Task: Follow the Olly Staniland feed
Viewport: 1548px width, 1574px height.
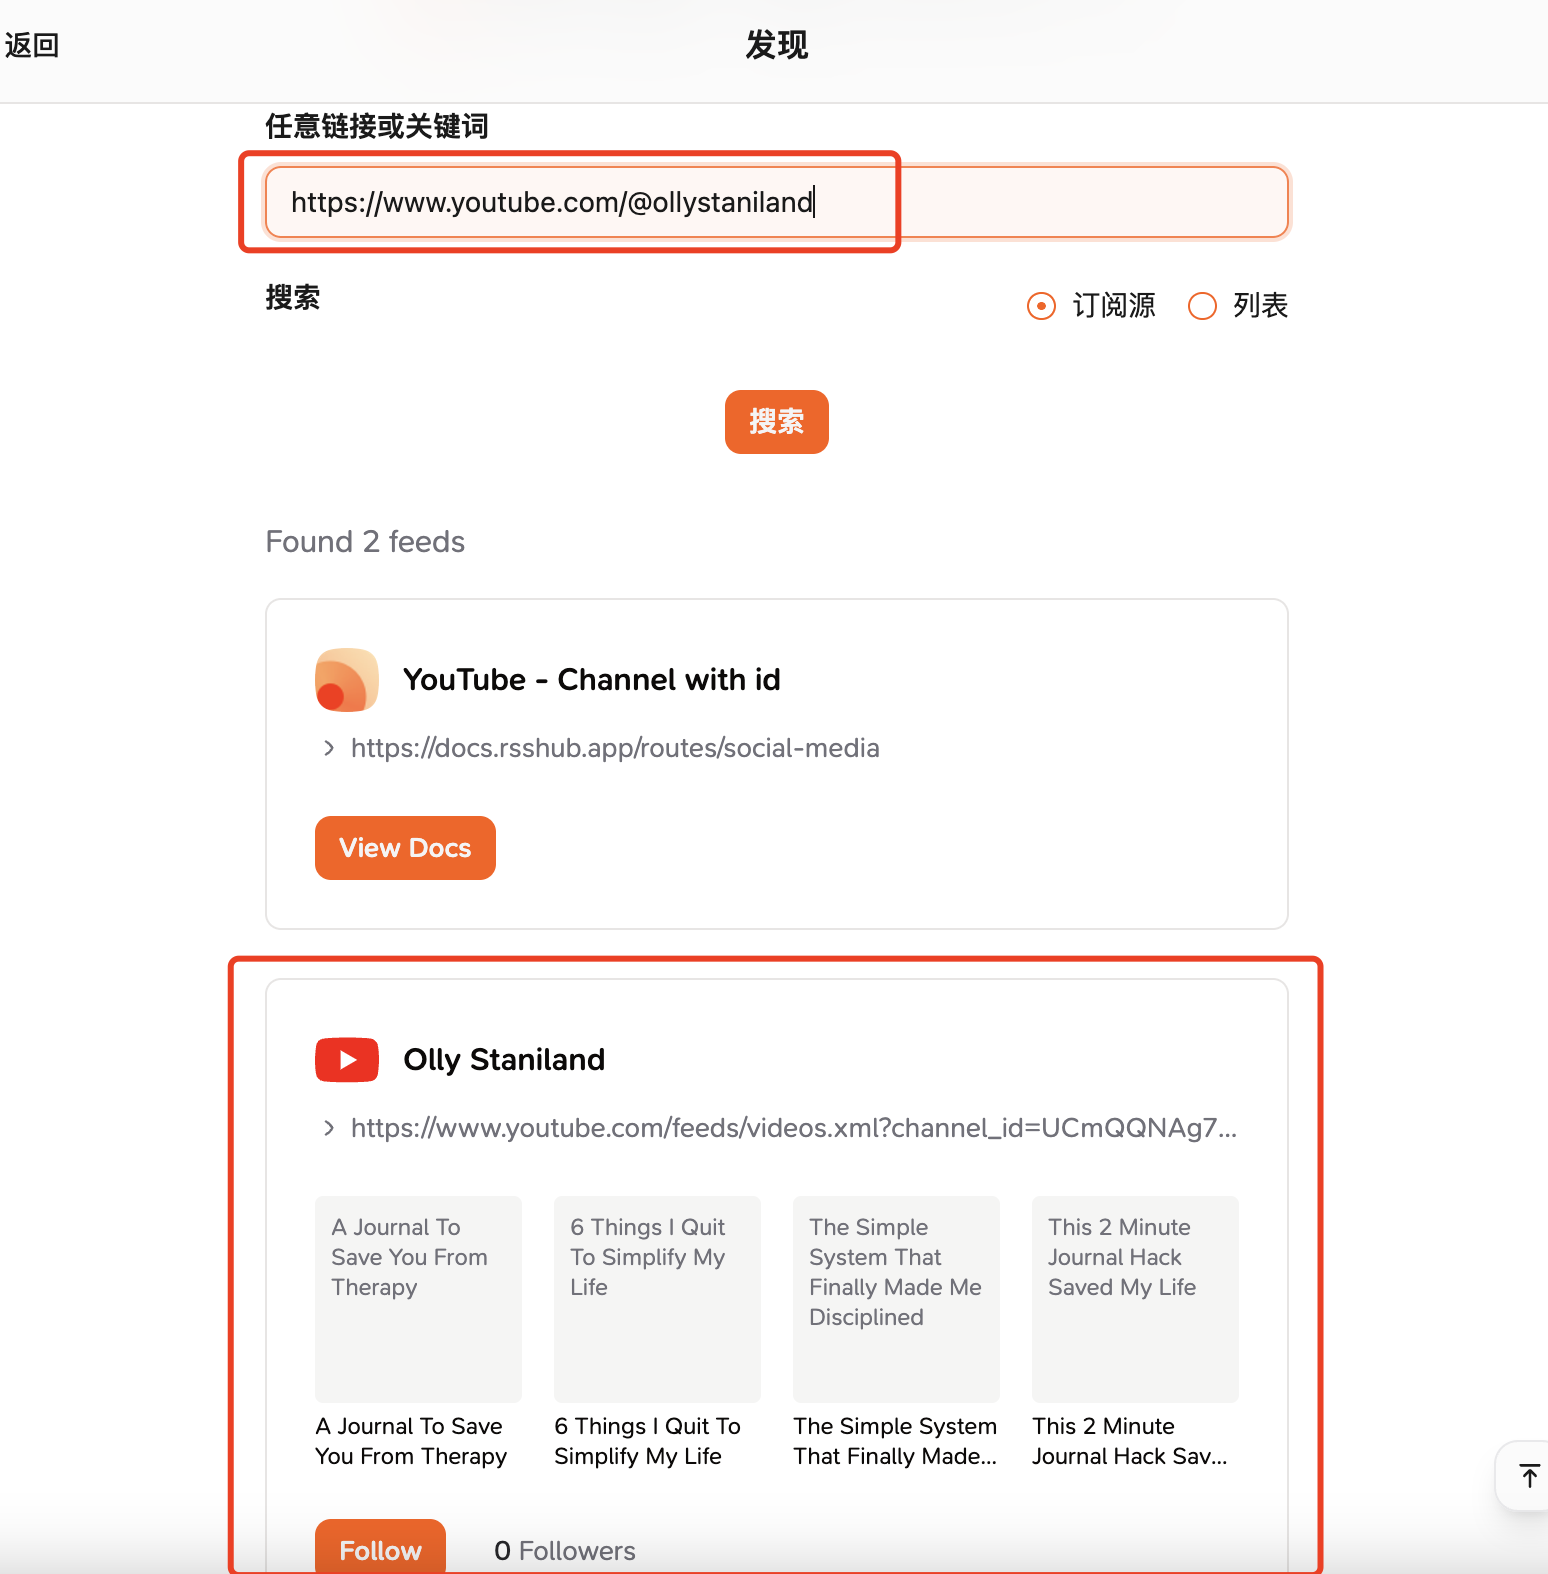Action: click(x=380, y=1548)
